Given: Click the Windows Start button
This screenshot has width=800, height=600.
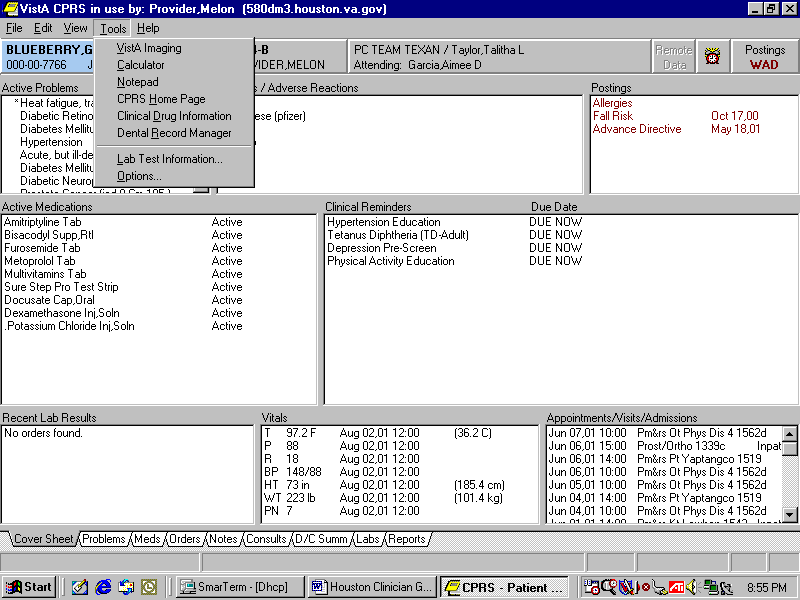Looking at the screenshot, I should pos(30,587).
